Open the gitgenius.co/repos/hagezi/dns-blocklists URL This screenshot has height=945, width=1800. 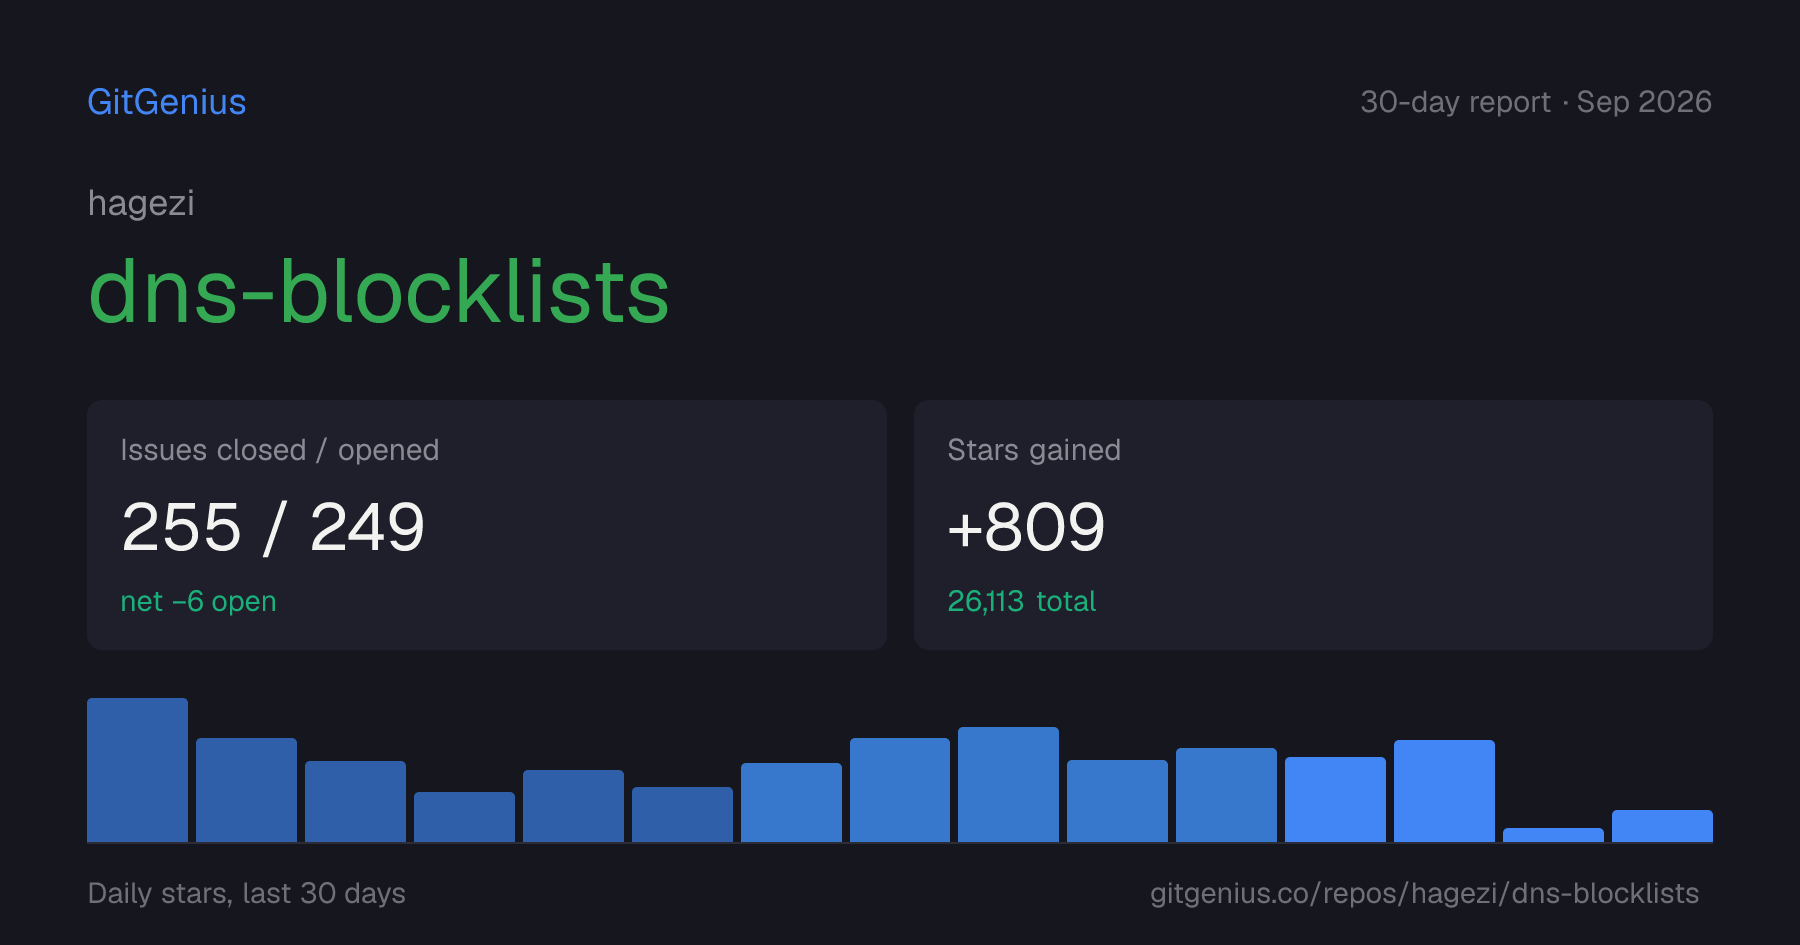tap(1424, 893)
